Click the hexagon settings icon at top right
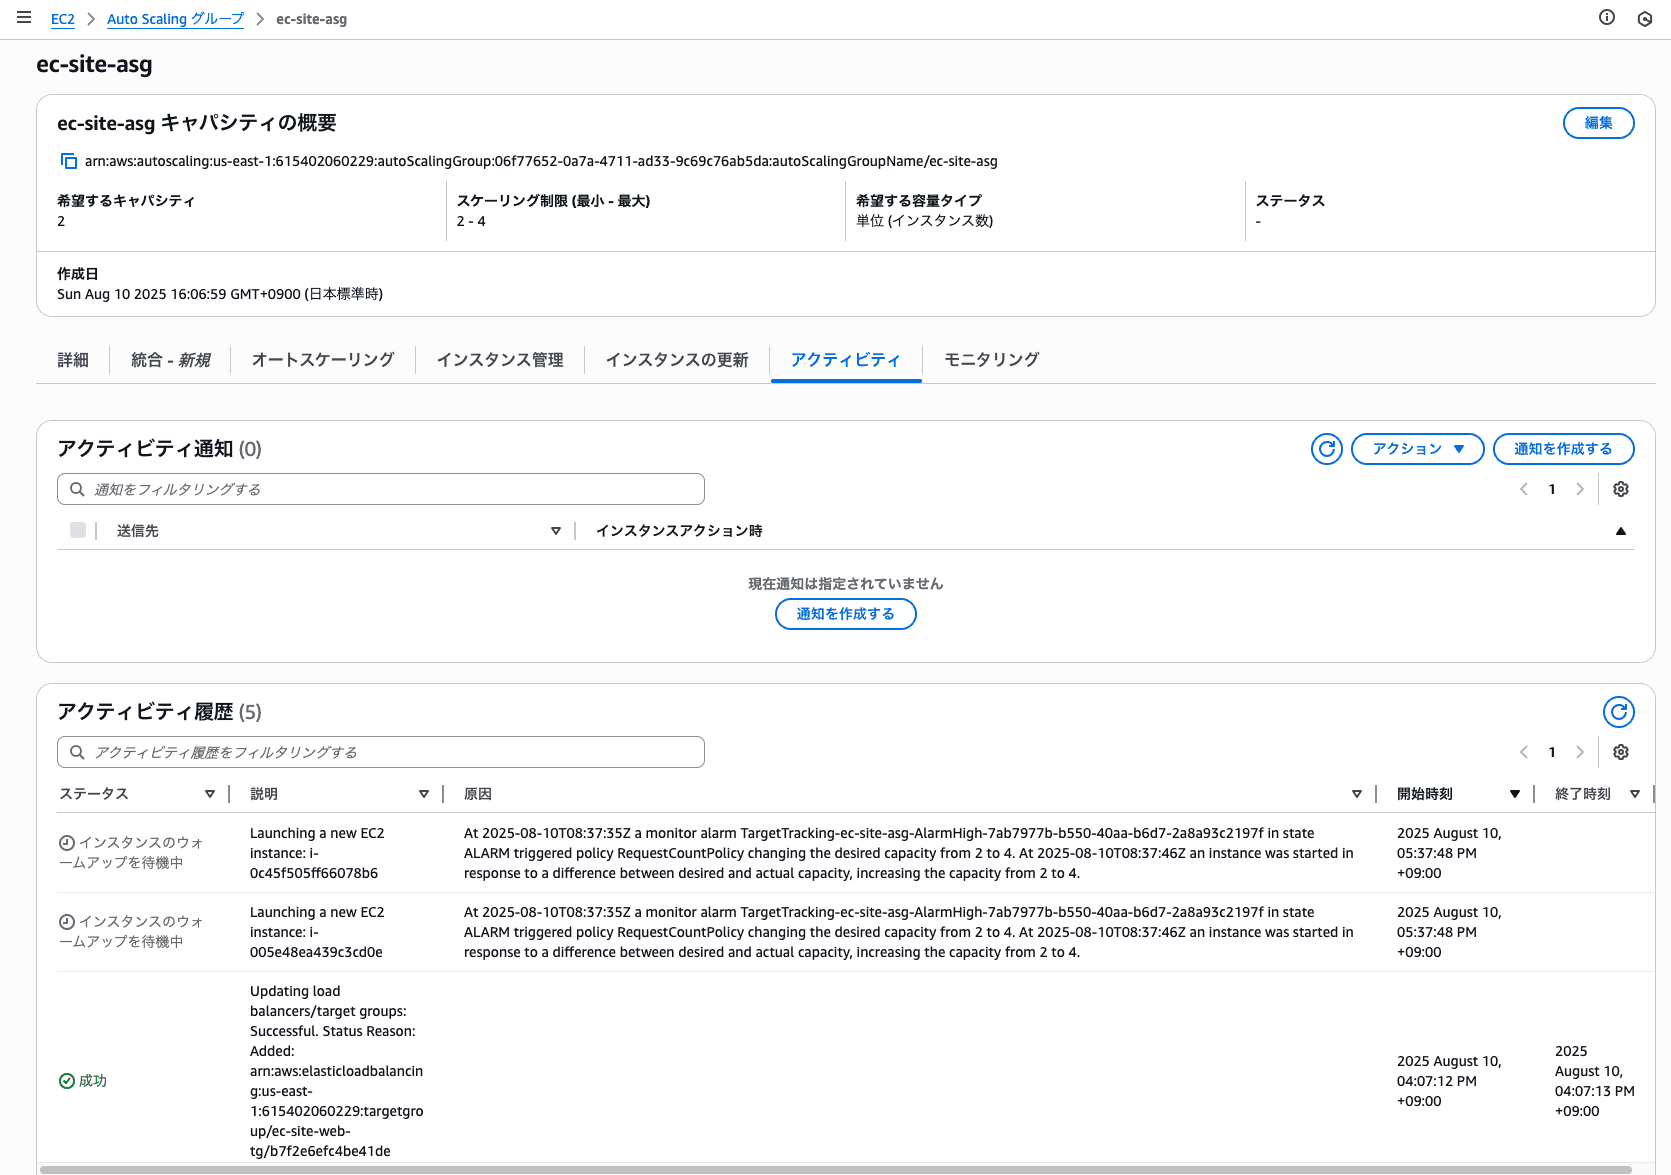Image resolution: width=1671 pixels, height=1175 pixels. (x=1645, y=19)
